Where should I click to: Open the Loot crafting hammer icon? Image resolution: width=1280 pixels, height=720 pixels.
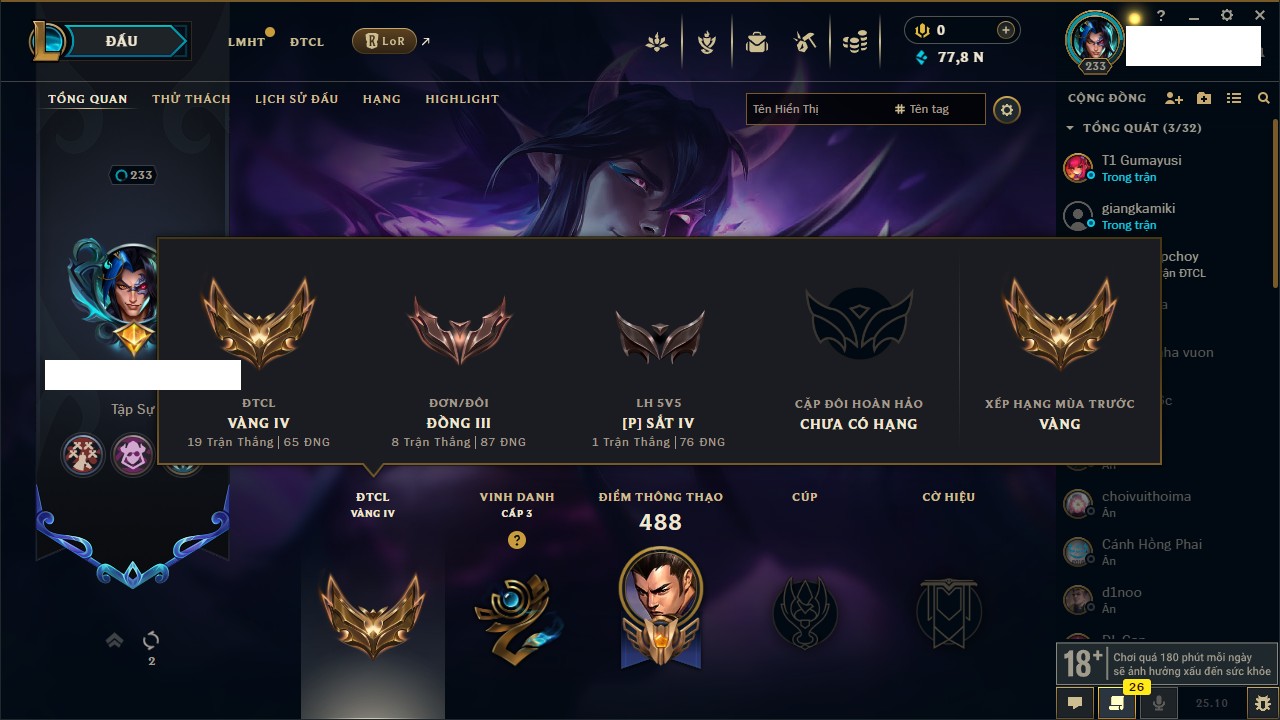[x=805, y=42]
